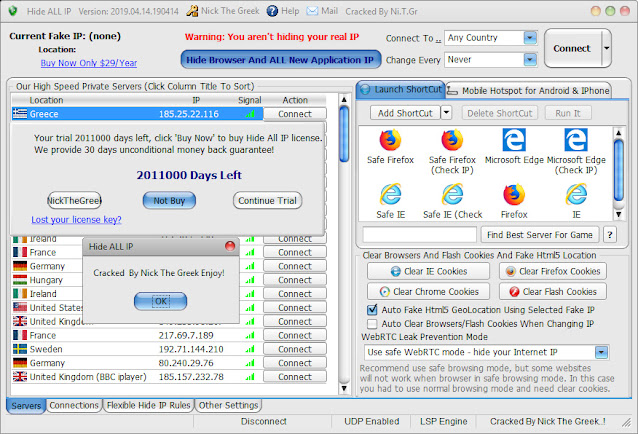
Task: Expand the Add ShortCut dropdown arrow
Action: (446, 113)
